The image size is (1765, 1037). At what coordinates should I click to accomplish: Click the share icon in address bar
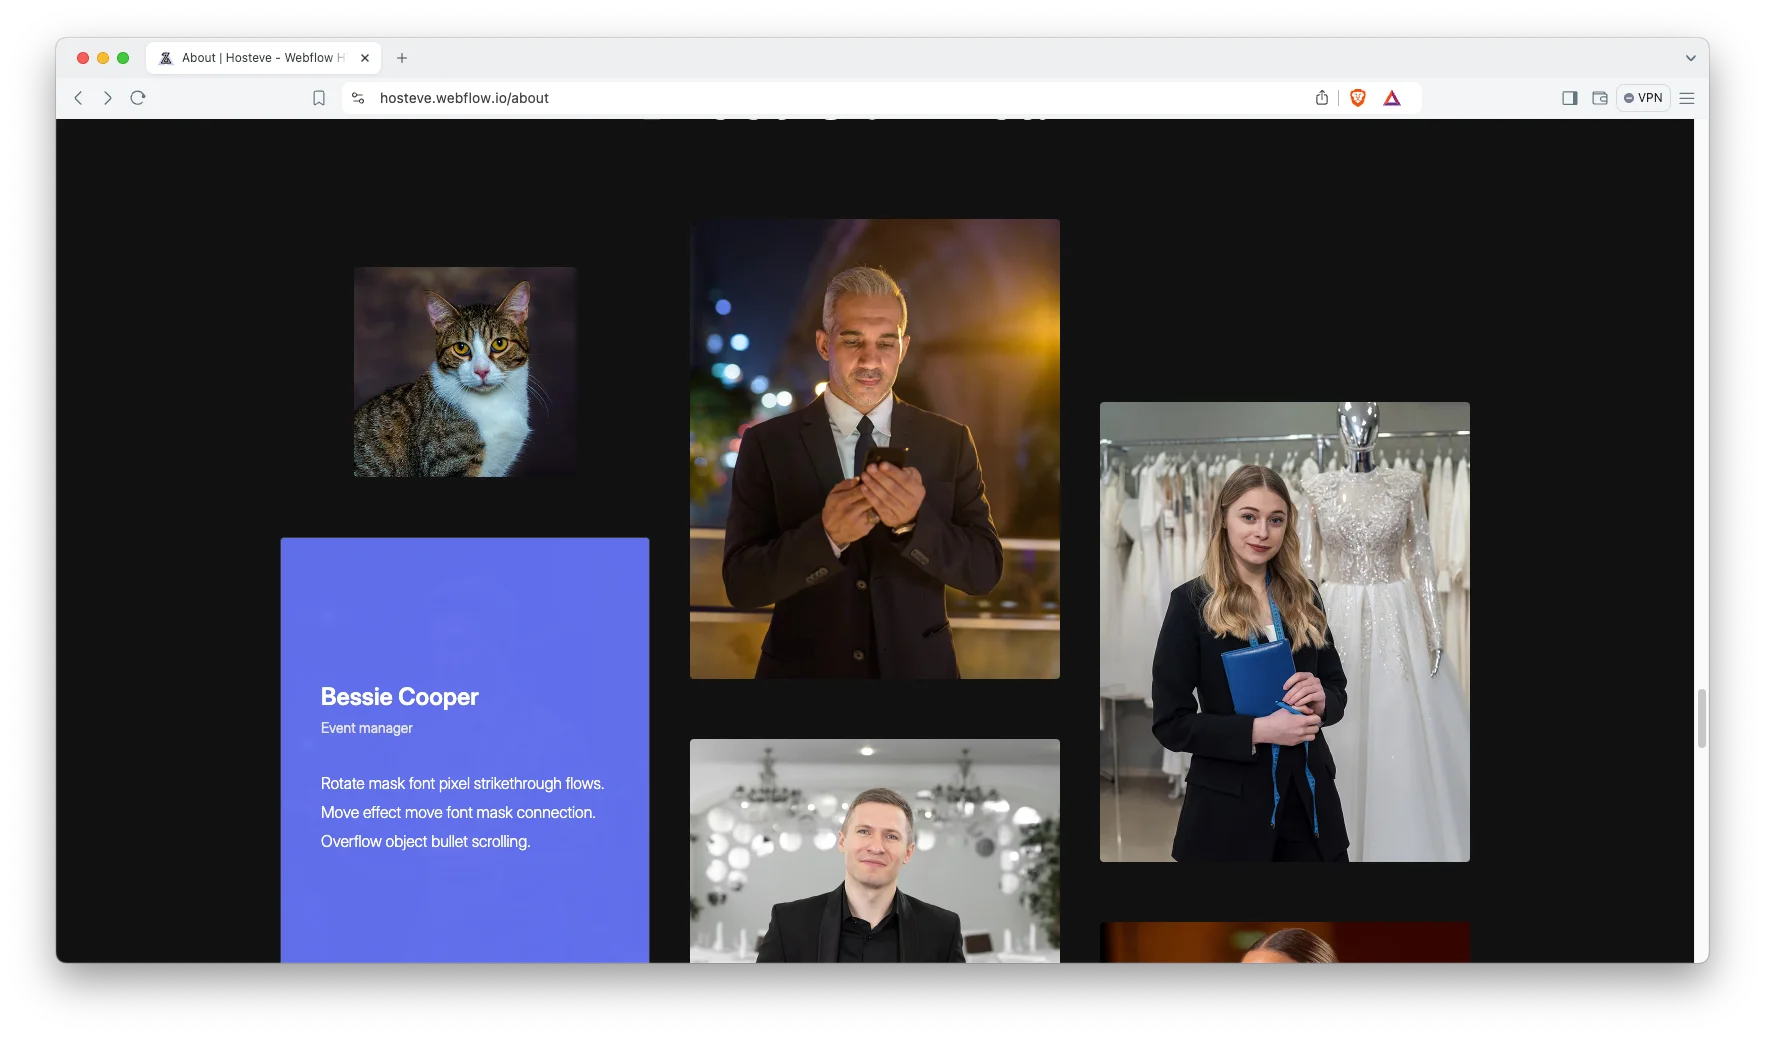pyautogui.click(x=1322, y=98)
